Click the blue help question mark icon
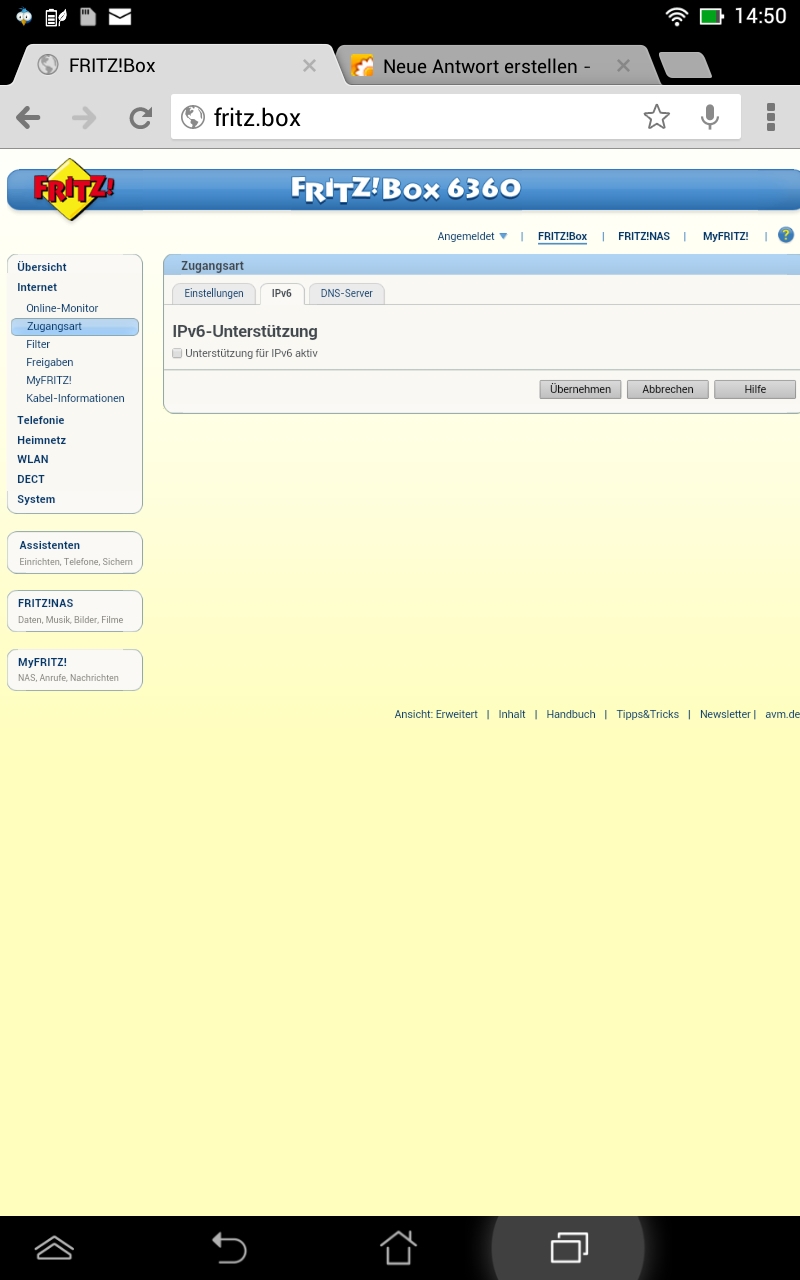 785,235
